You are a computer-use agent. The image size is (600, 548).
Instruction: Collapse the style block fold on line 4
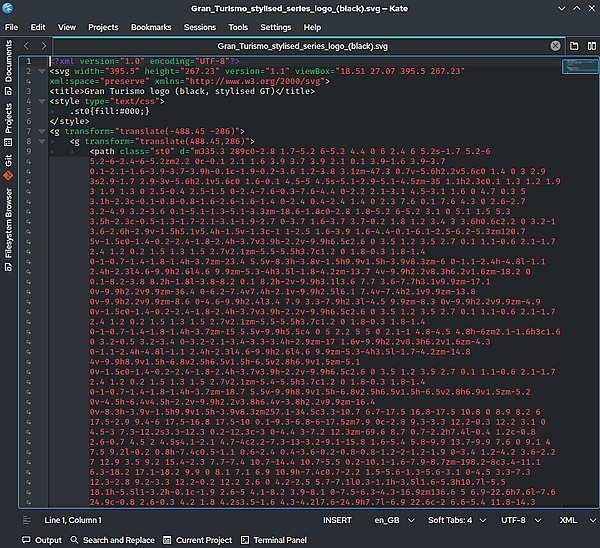pyautogui.click(x=42, y=99)
